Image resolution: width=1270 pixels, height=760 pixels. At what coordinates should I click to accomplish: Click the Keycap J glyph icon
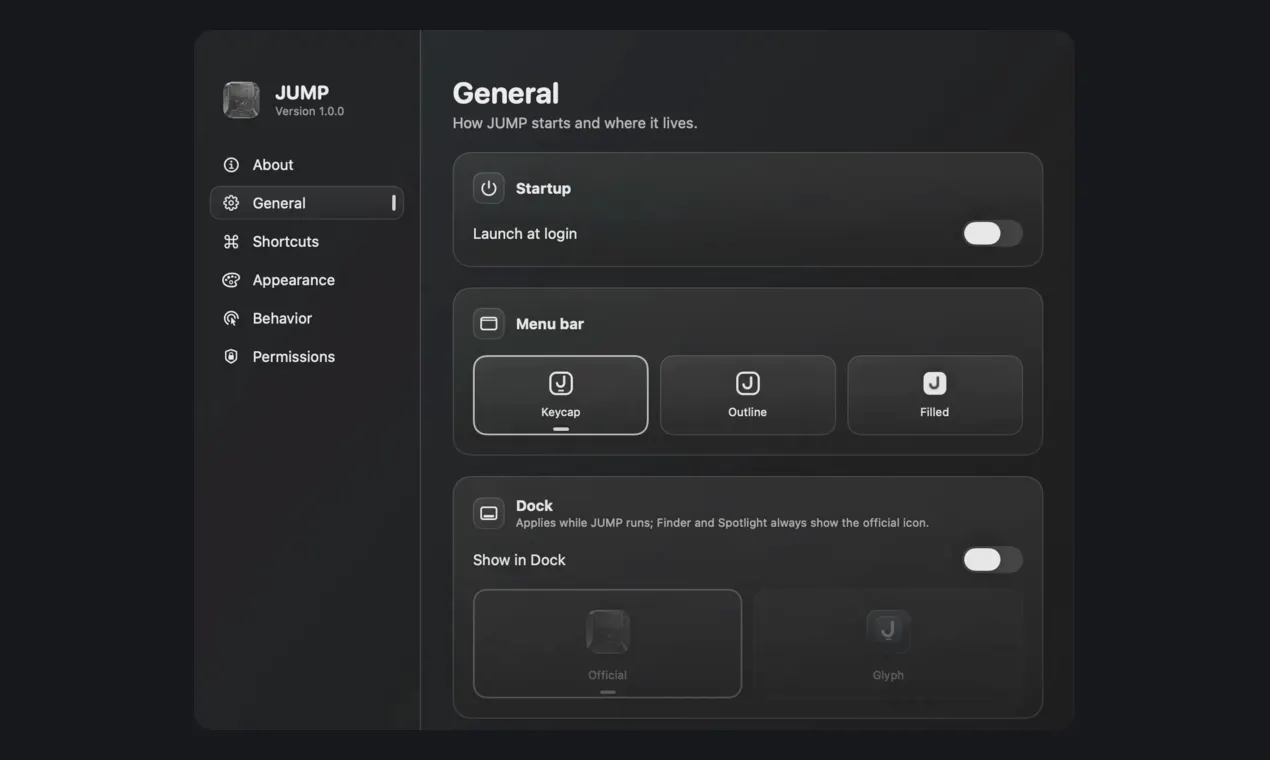(x=561, y=383)
